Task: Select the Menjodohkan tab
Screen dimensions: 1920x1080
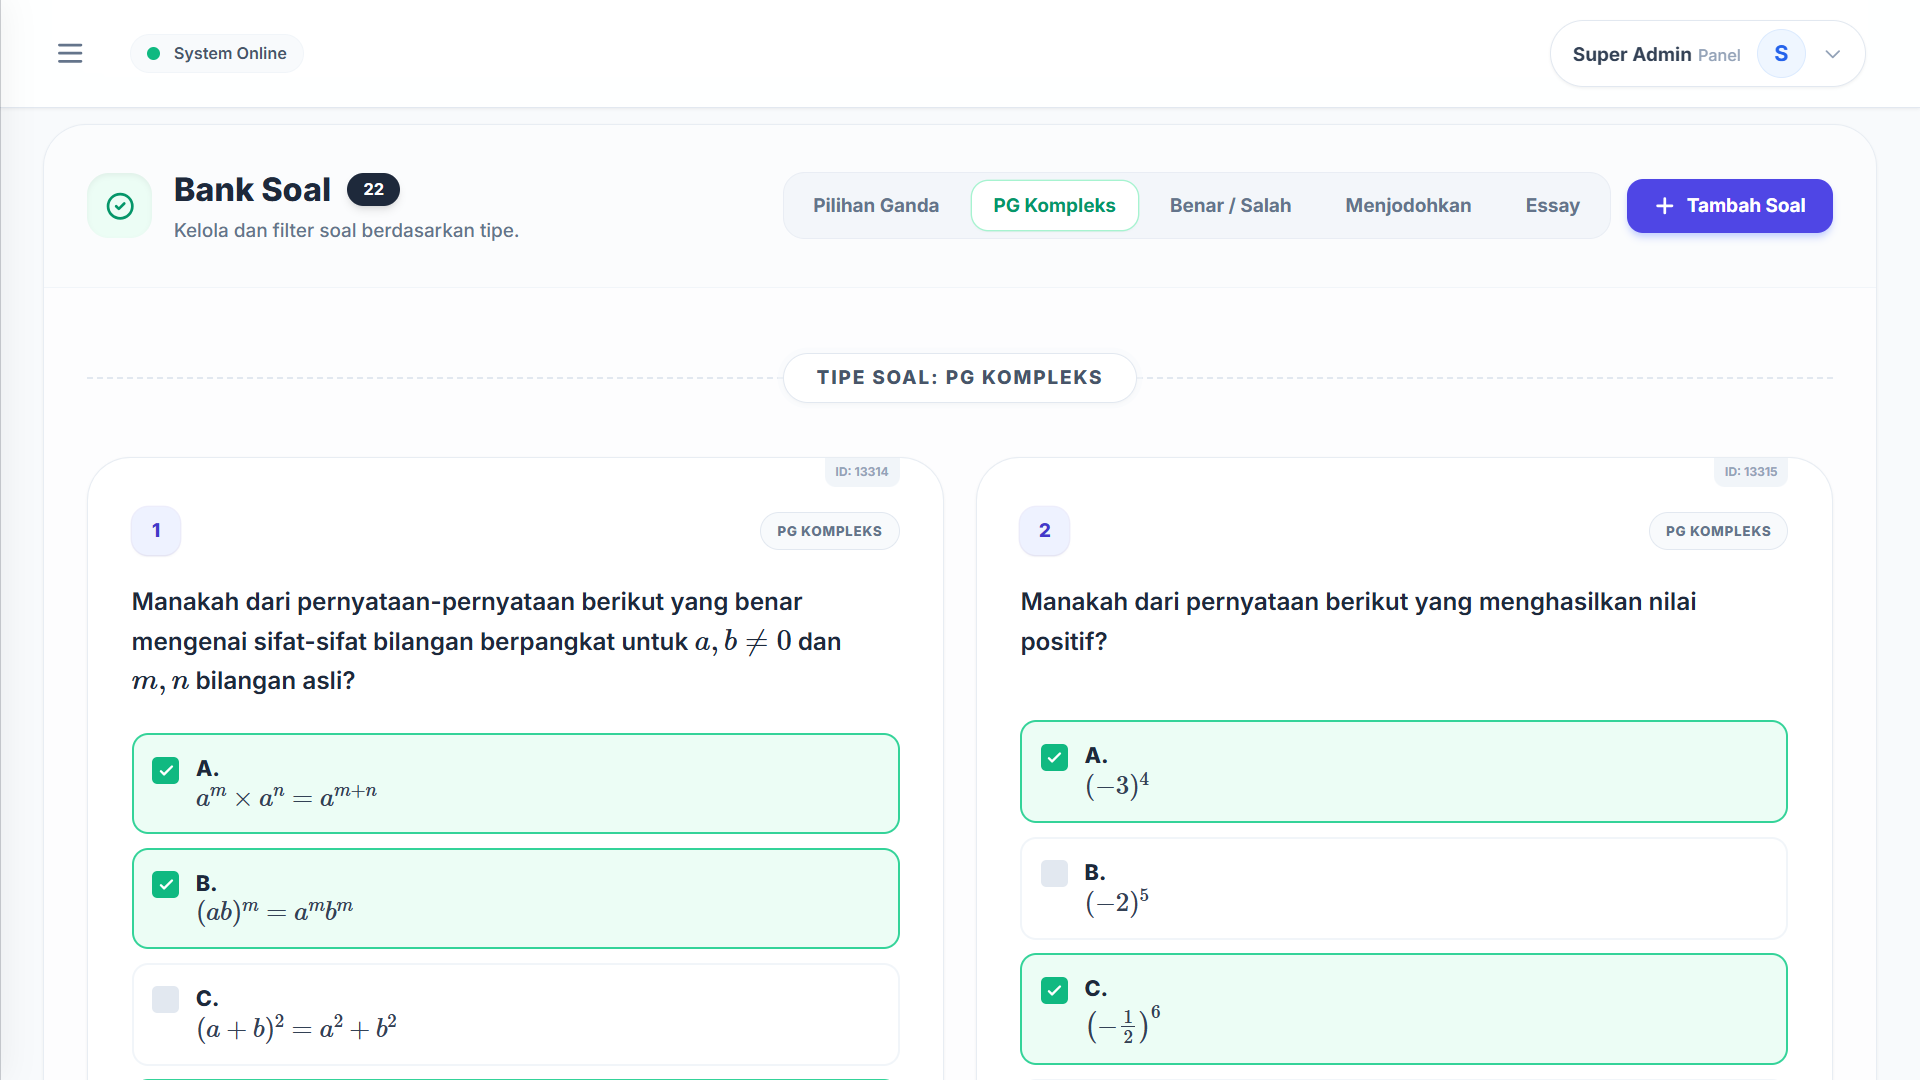Action: tap(1408, 206)
